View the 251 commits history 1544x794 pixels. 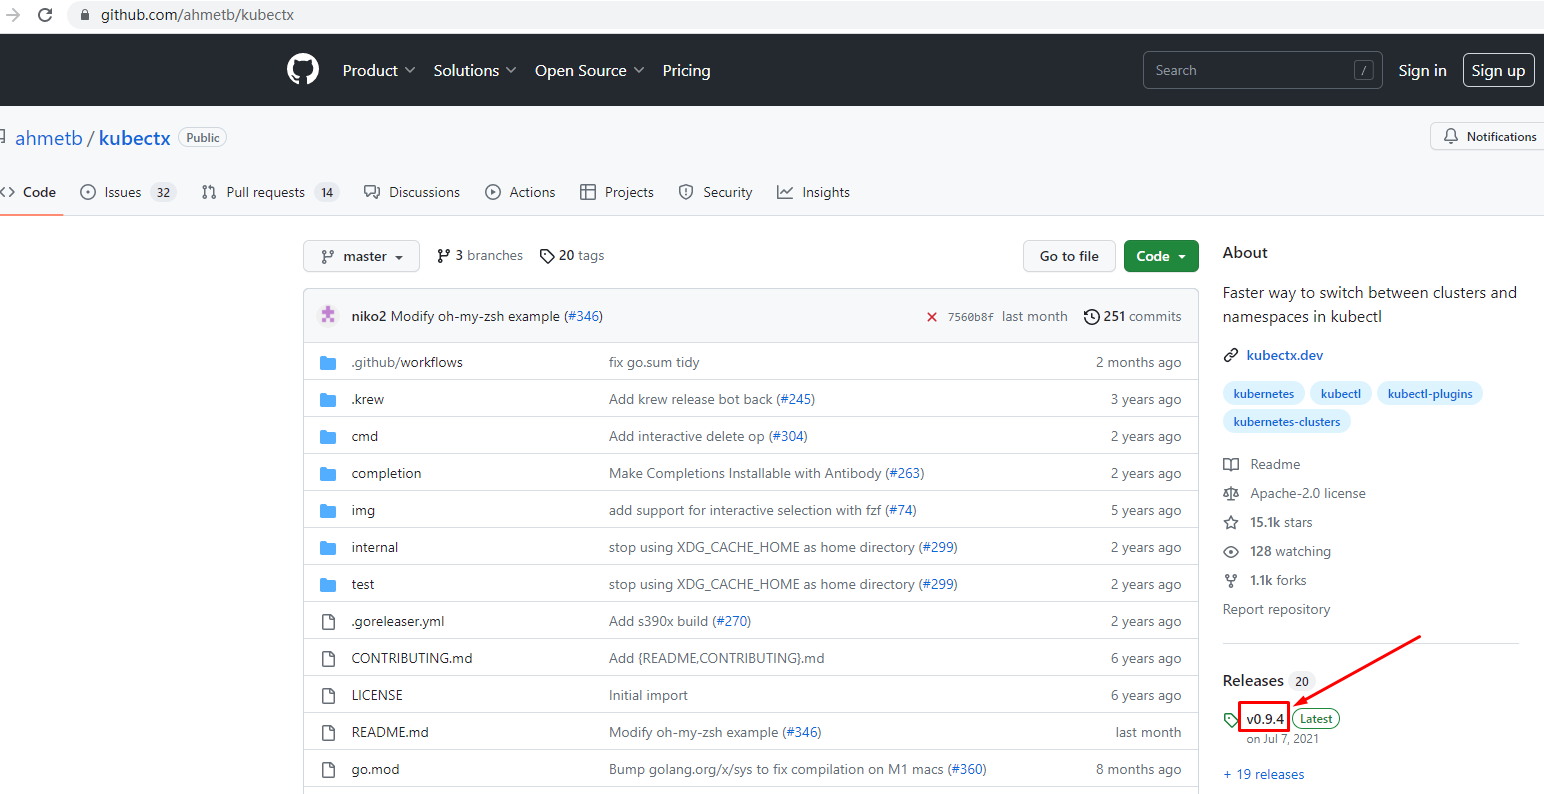click(x=1132, y=316)
